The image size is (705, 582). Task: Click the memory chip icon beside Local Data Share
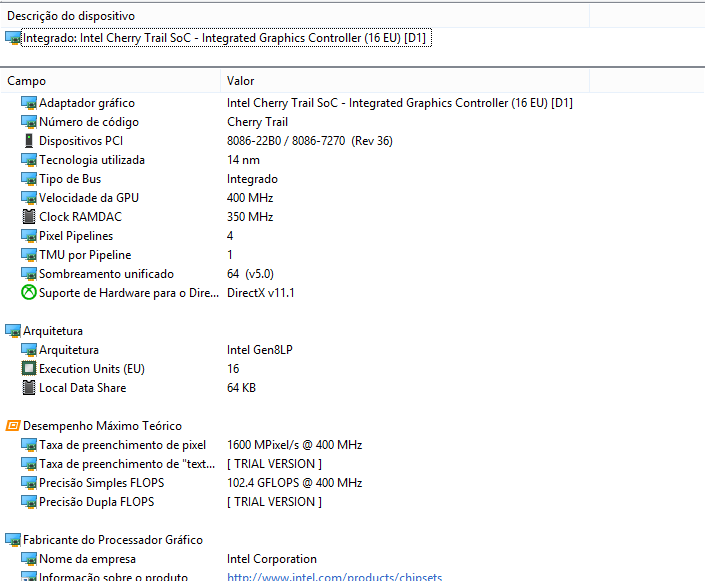tap(29, 388)
